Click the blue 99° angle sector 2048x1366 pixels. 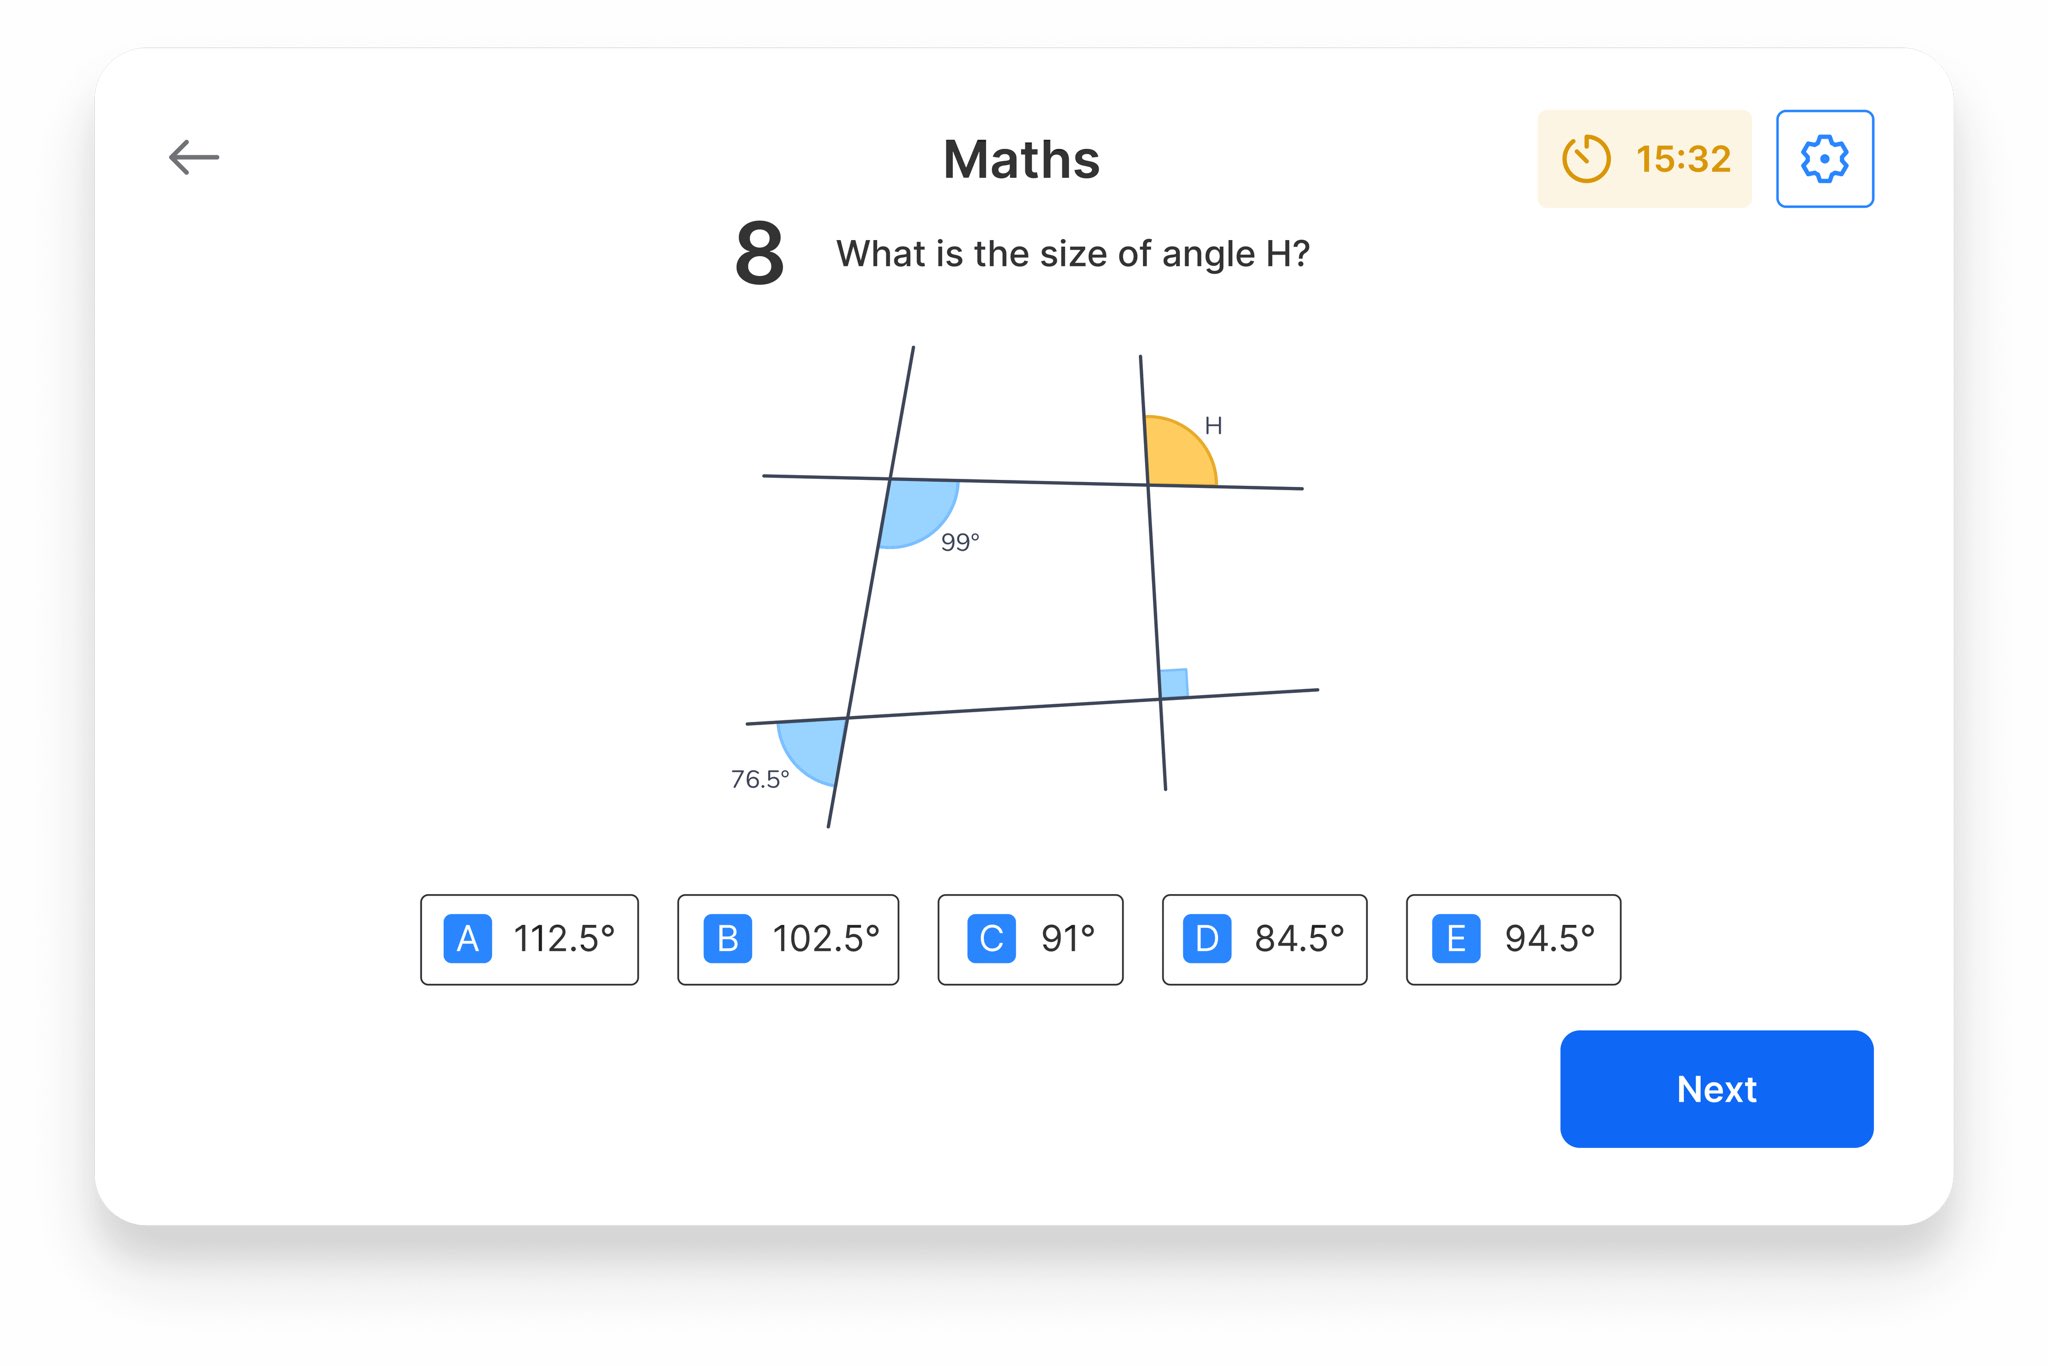[x=915, y=510]
